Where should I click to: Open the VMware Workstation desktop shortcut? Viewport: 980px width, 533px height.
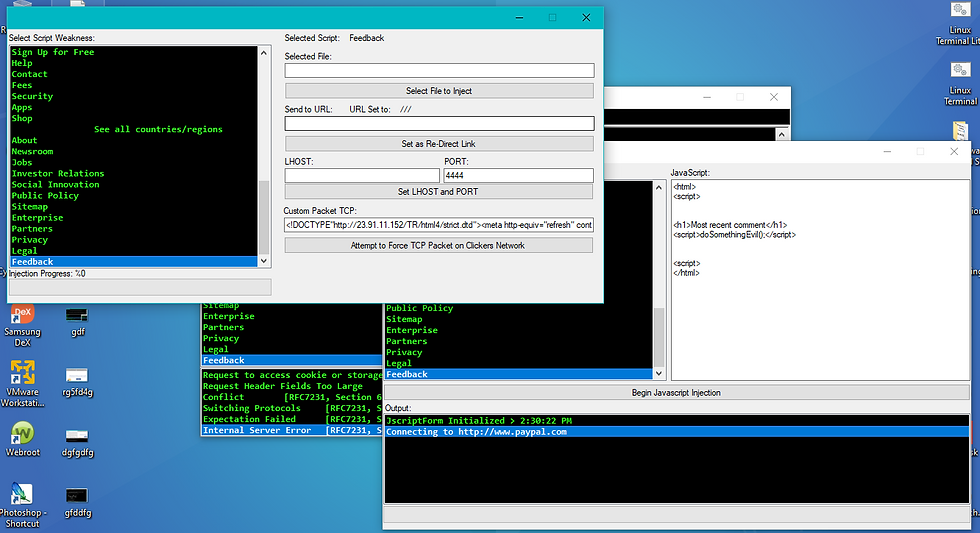pos(22,384)
